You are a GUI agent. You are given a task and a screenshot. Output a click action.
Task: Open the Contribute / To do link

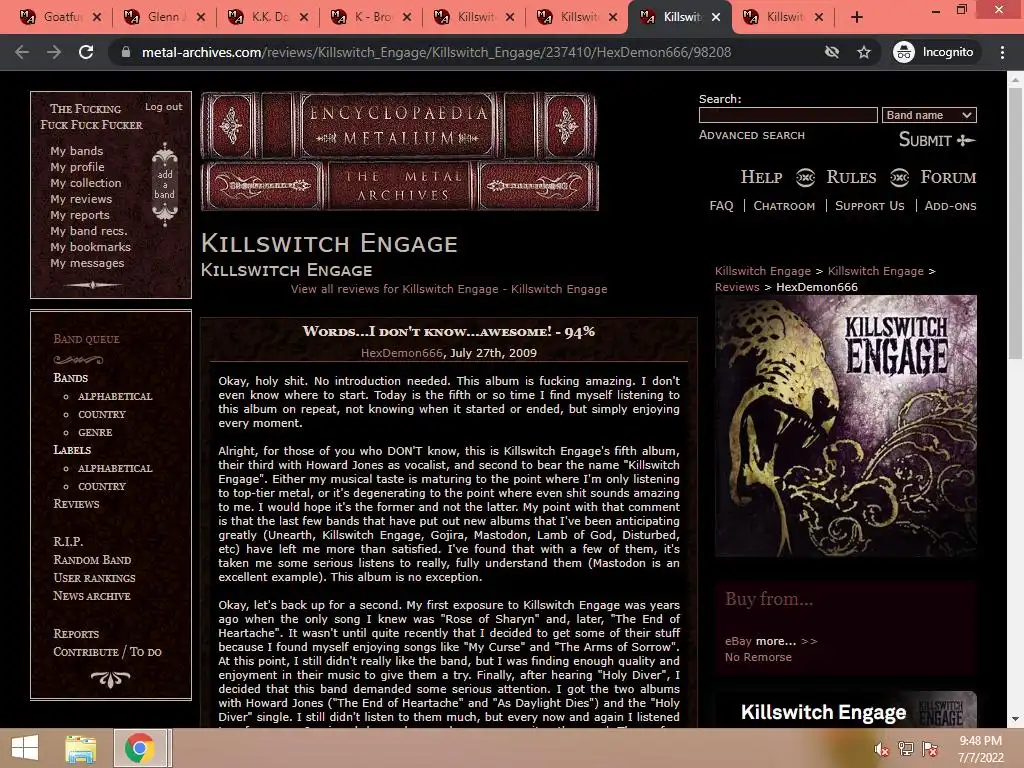[x=107, y=652]
